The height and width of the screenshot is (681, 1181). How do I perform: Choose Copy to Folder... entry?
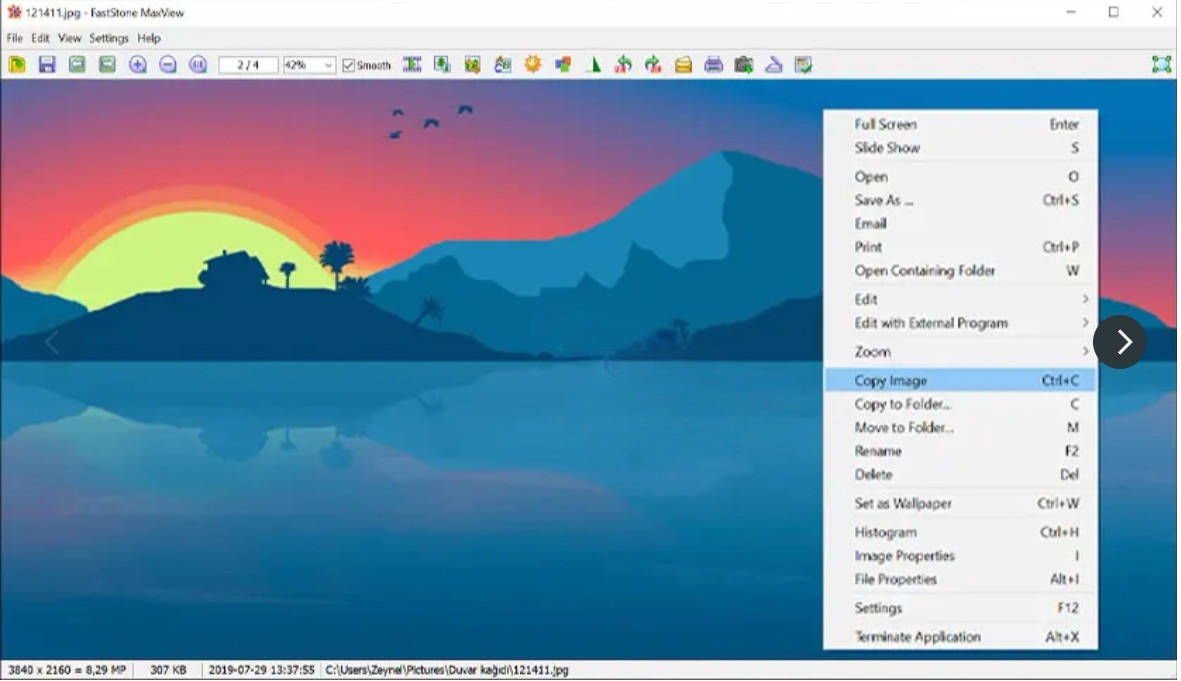click(x=960, y=404)
